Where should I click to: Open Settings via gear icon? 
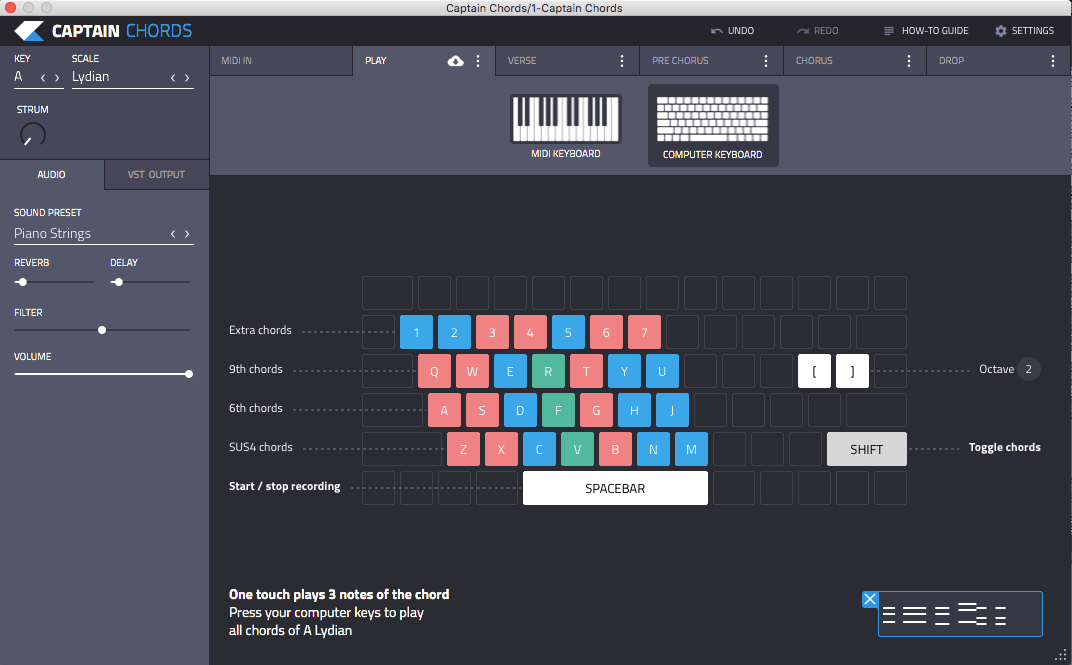tap(1001, 31)
